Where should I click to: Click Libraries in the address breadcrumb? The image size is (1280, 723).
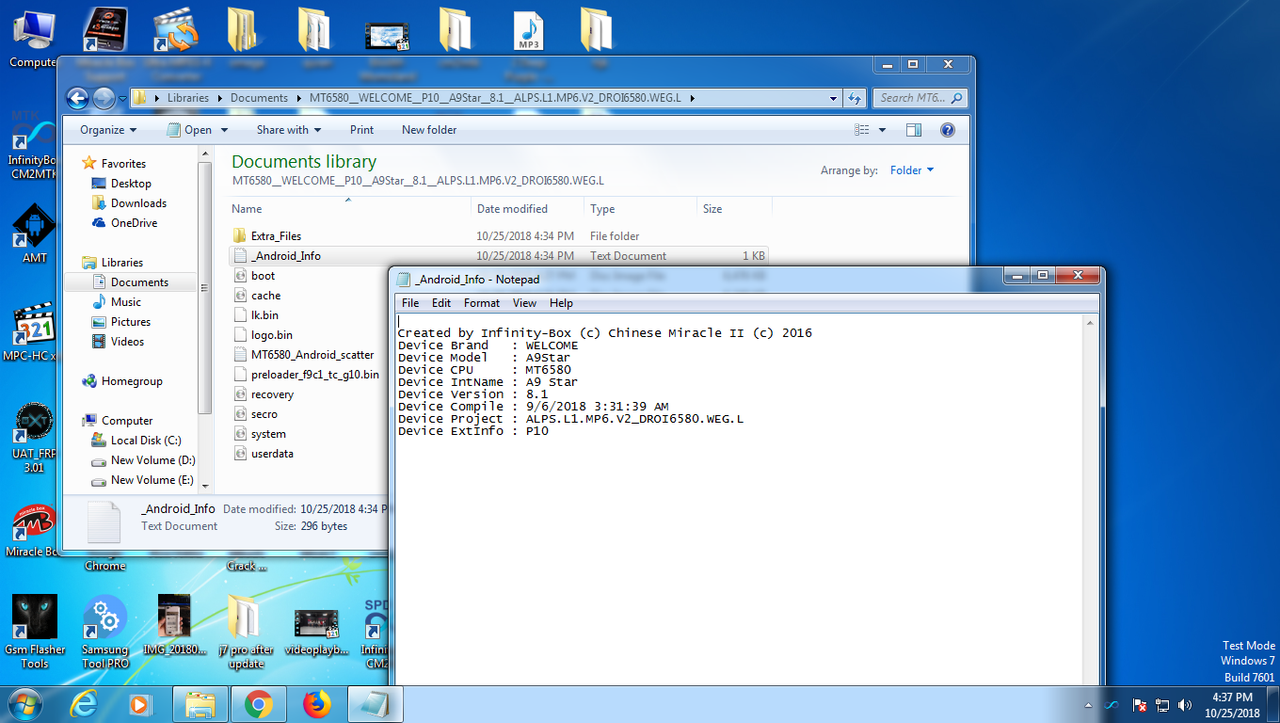pyautogui.click(x=188, y=98)
